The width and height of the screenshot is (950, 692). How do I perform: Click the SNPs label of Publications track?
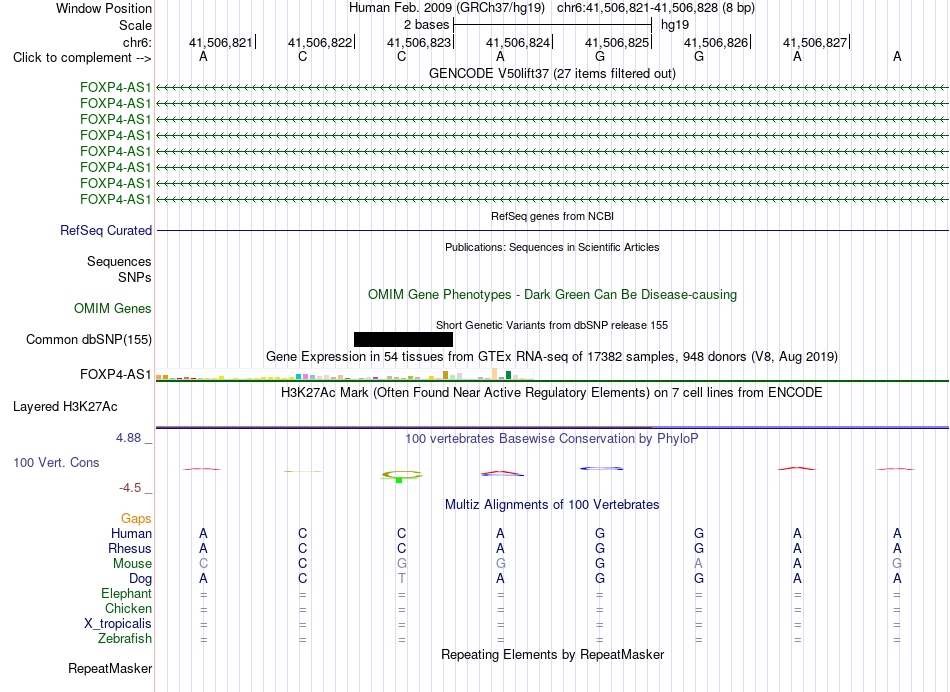135,277
